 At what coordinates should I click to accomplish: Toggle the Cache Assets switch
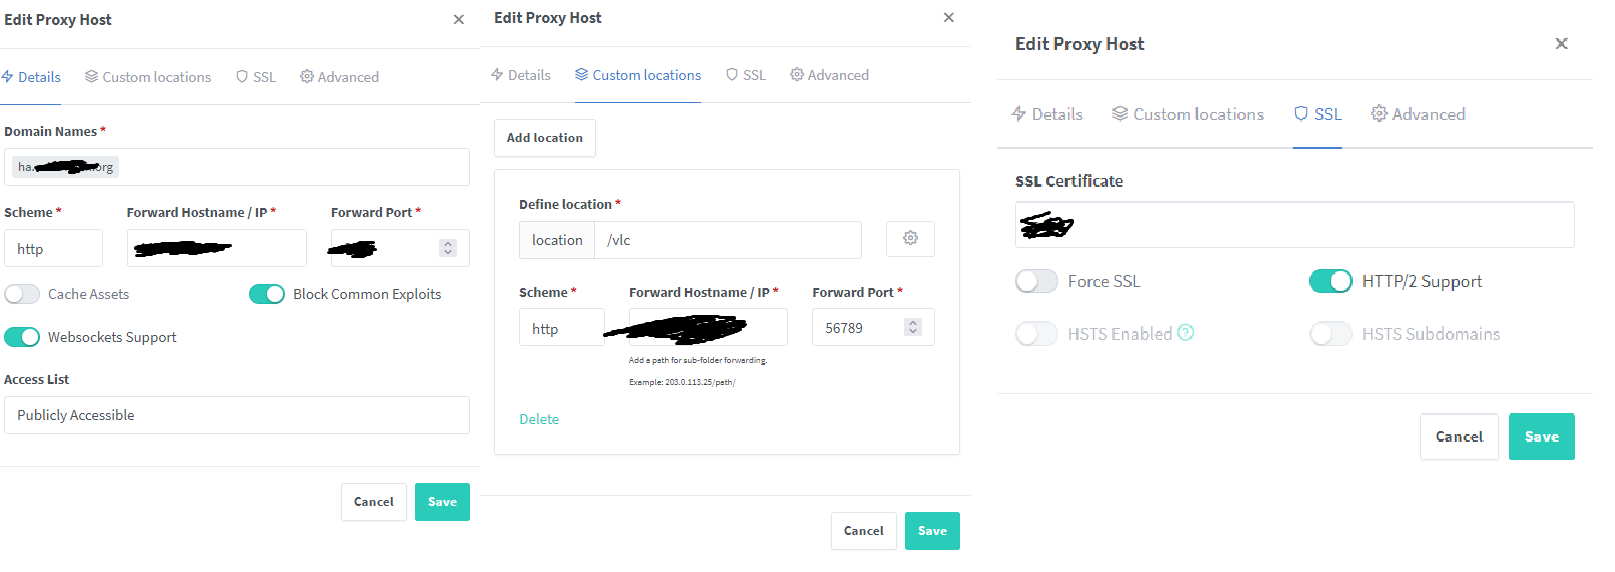tap(22, 294)
